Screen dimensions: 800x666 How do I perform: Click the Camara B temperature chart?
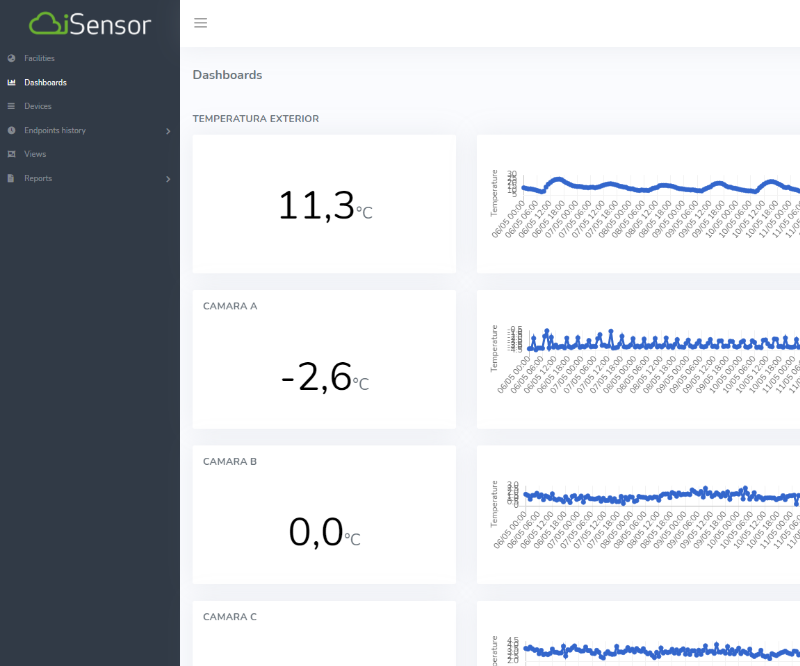coord(644,514)
